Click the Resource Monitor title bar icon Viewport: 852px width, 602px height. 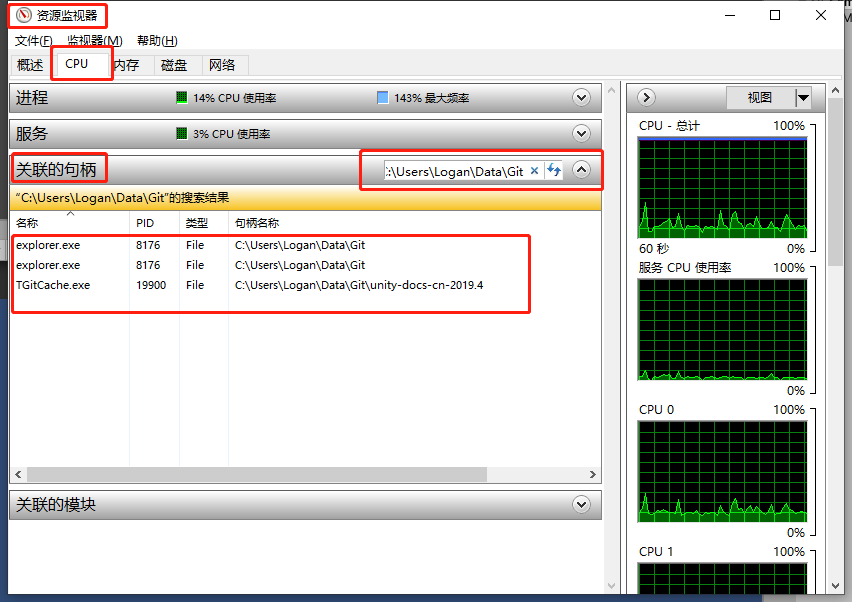[x=24, y=15]
